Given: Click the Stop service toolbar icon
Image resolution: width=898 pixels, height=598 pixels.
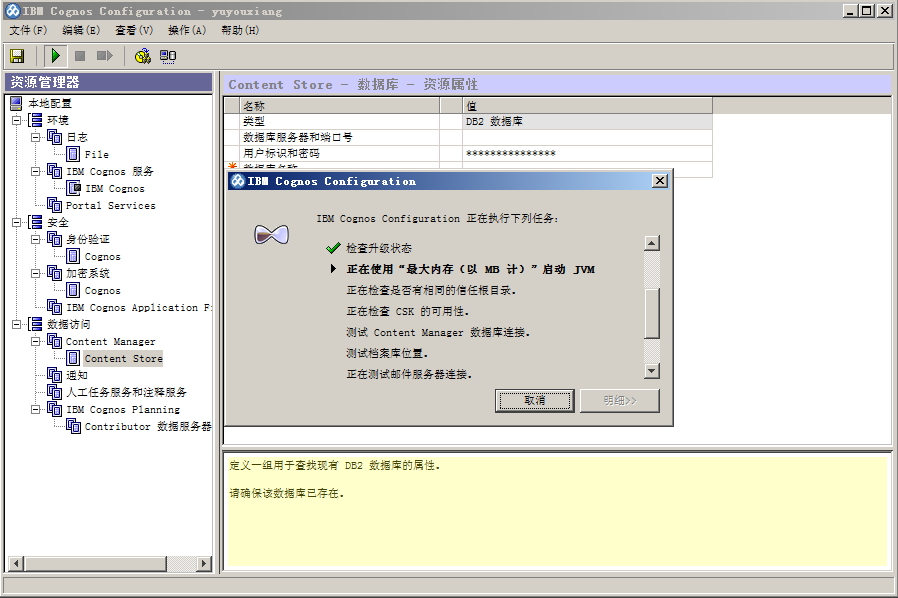Looking at the screenshot, I should coord(80,56).
